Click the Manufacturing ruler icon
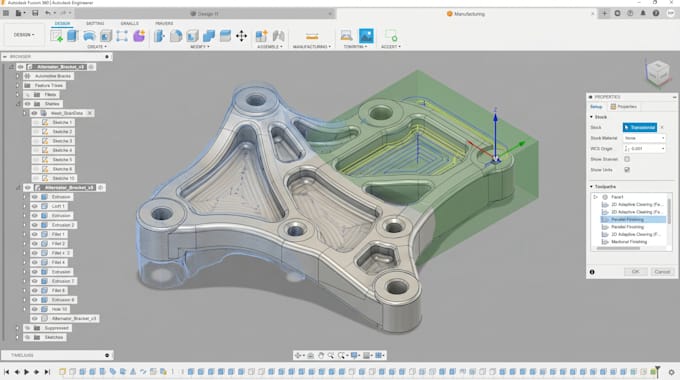This screenshot has height=380, width=680. pos(312,36)
